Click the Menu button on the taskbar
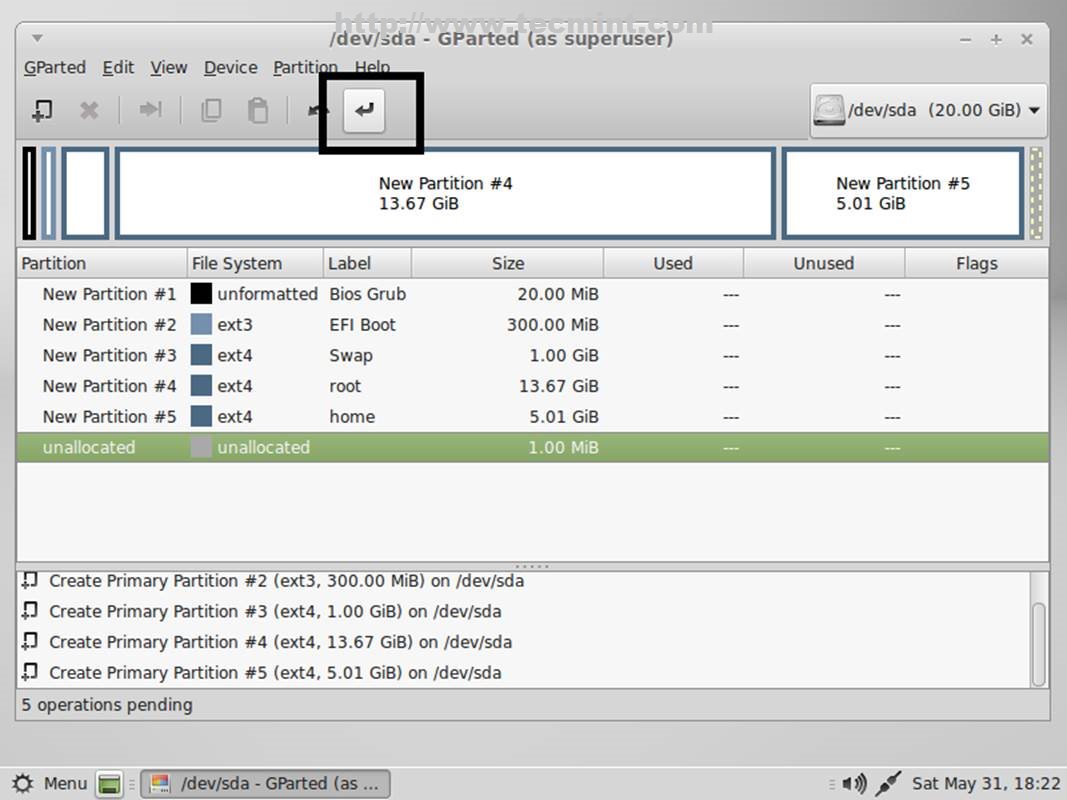This screenshot has width=1067, height=800. click(x=50, y=783)
